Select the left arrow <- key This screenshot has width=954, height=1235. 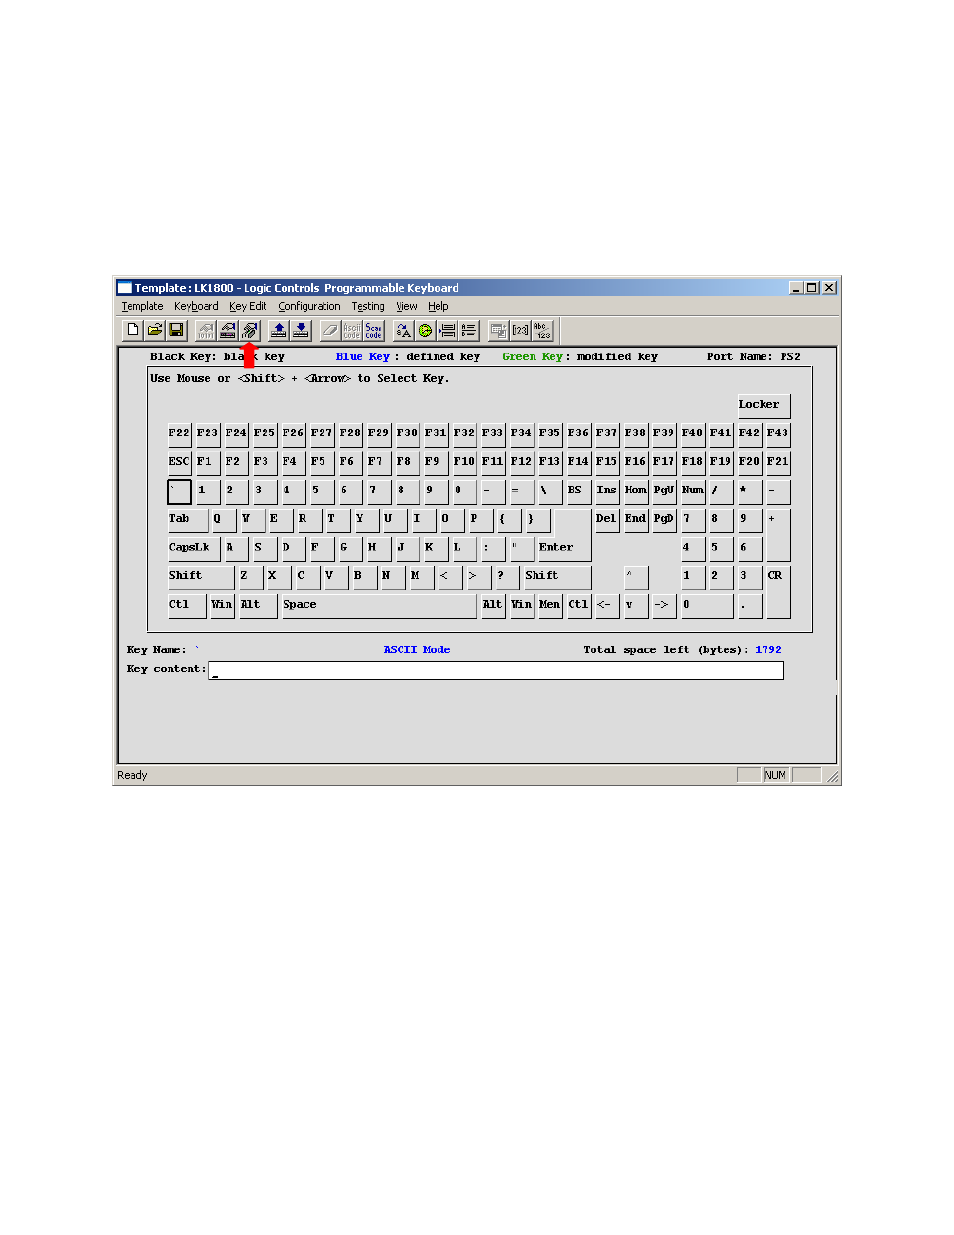coord(607,605)
